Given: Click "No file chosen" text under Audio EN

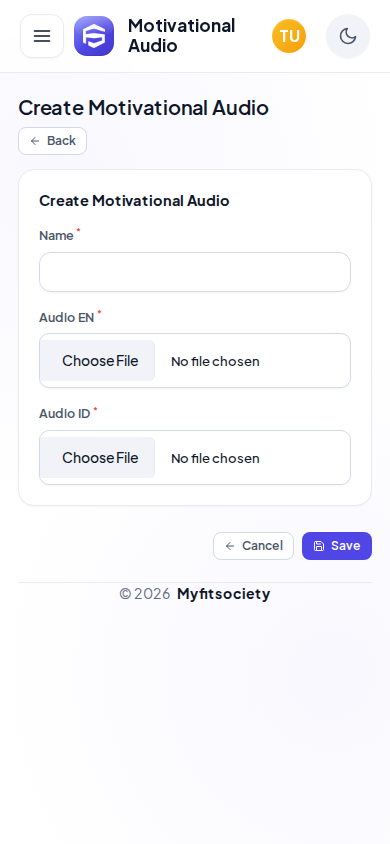Looking at the screenshot, I should click(x=215, y=361).
